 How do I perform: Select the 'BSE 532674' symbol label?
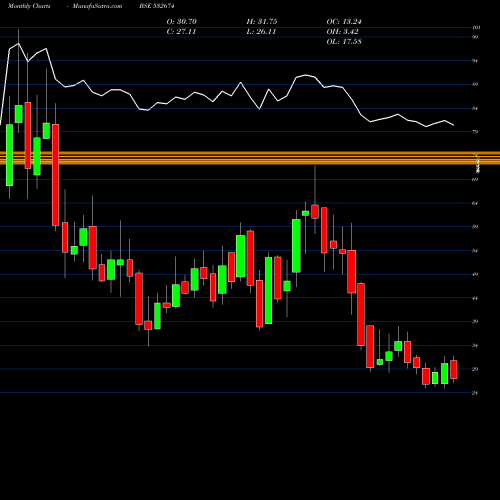(x=157, y=6)
